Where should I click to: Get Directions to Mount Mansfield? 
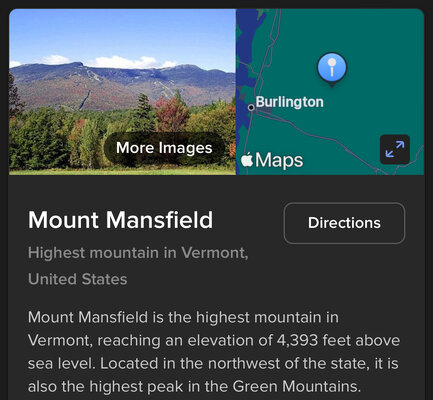[344, 223]
